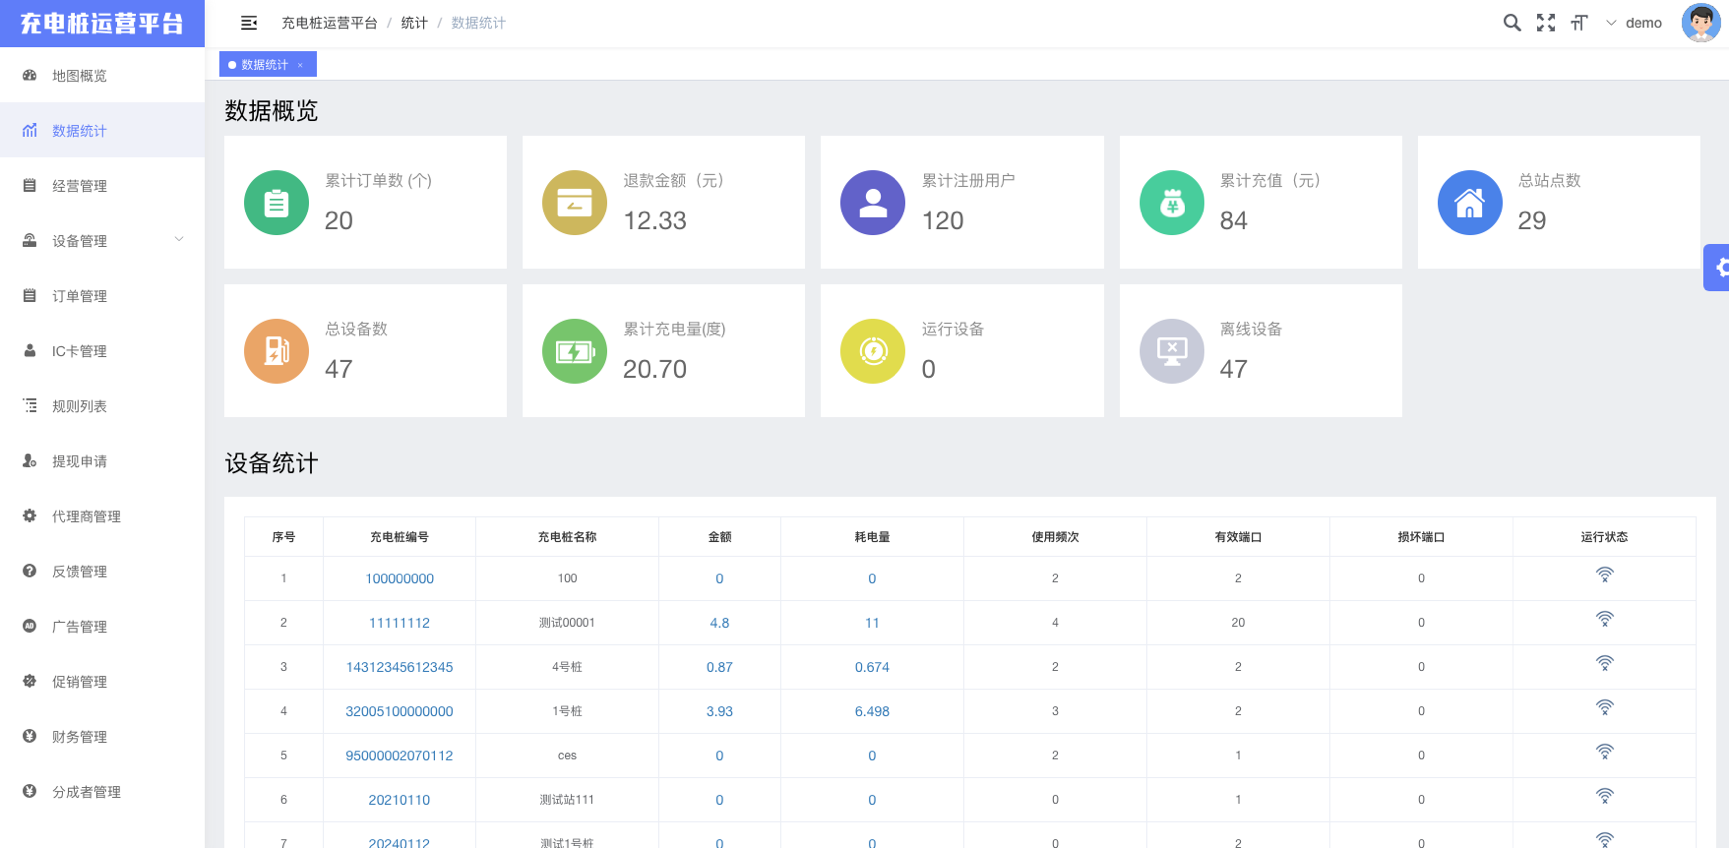The height and width of the screenshot is (848, 1729).
Task: Open IC卡管理 in sidebar
Action: click(102, 350)
